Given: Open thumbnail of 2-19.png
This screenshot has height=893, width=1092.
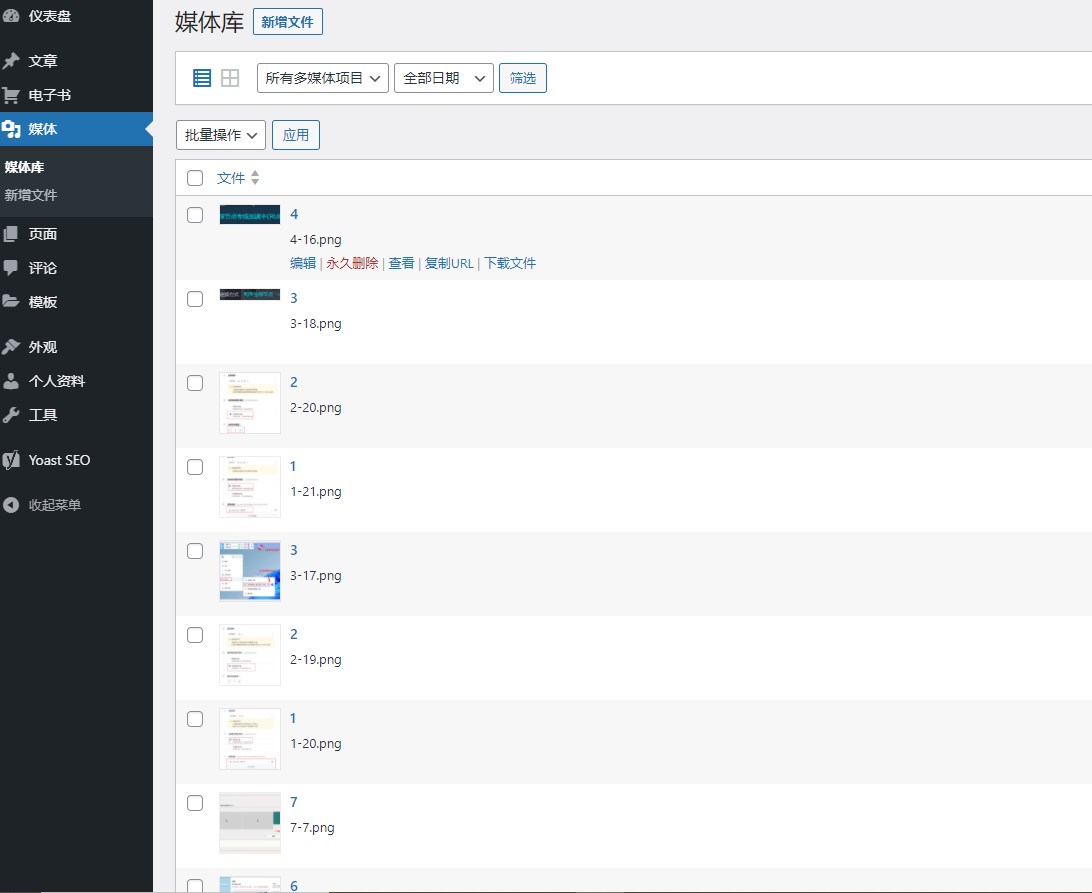Looking at the screenshot, I should point(250,655).
